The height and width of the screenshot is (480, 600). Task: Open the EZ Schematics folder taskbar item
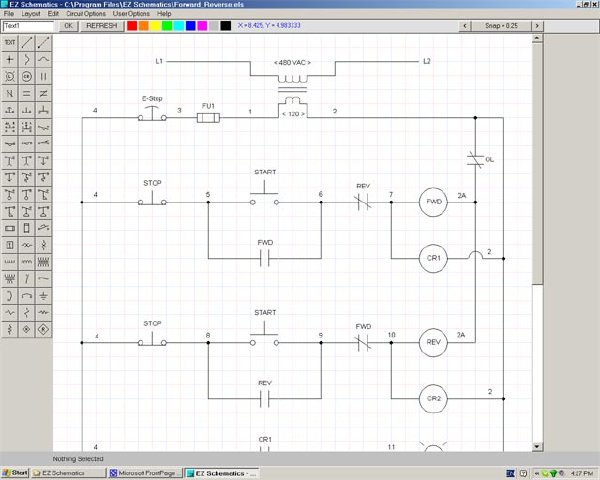pyautogui.click(x=68, y=473)
